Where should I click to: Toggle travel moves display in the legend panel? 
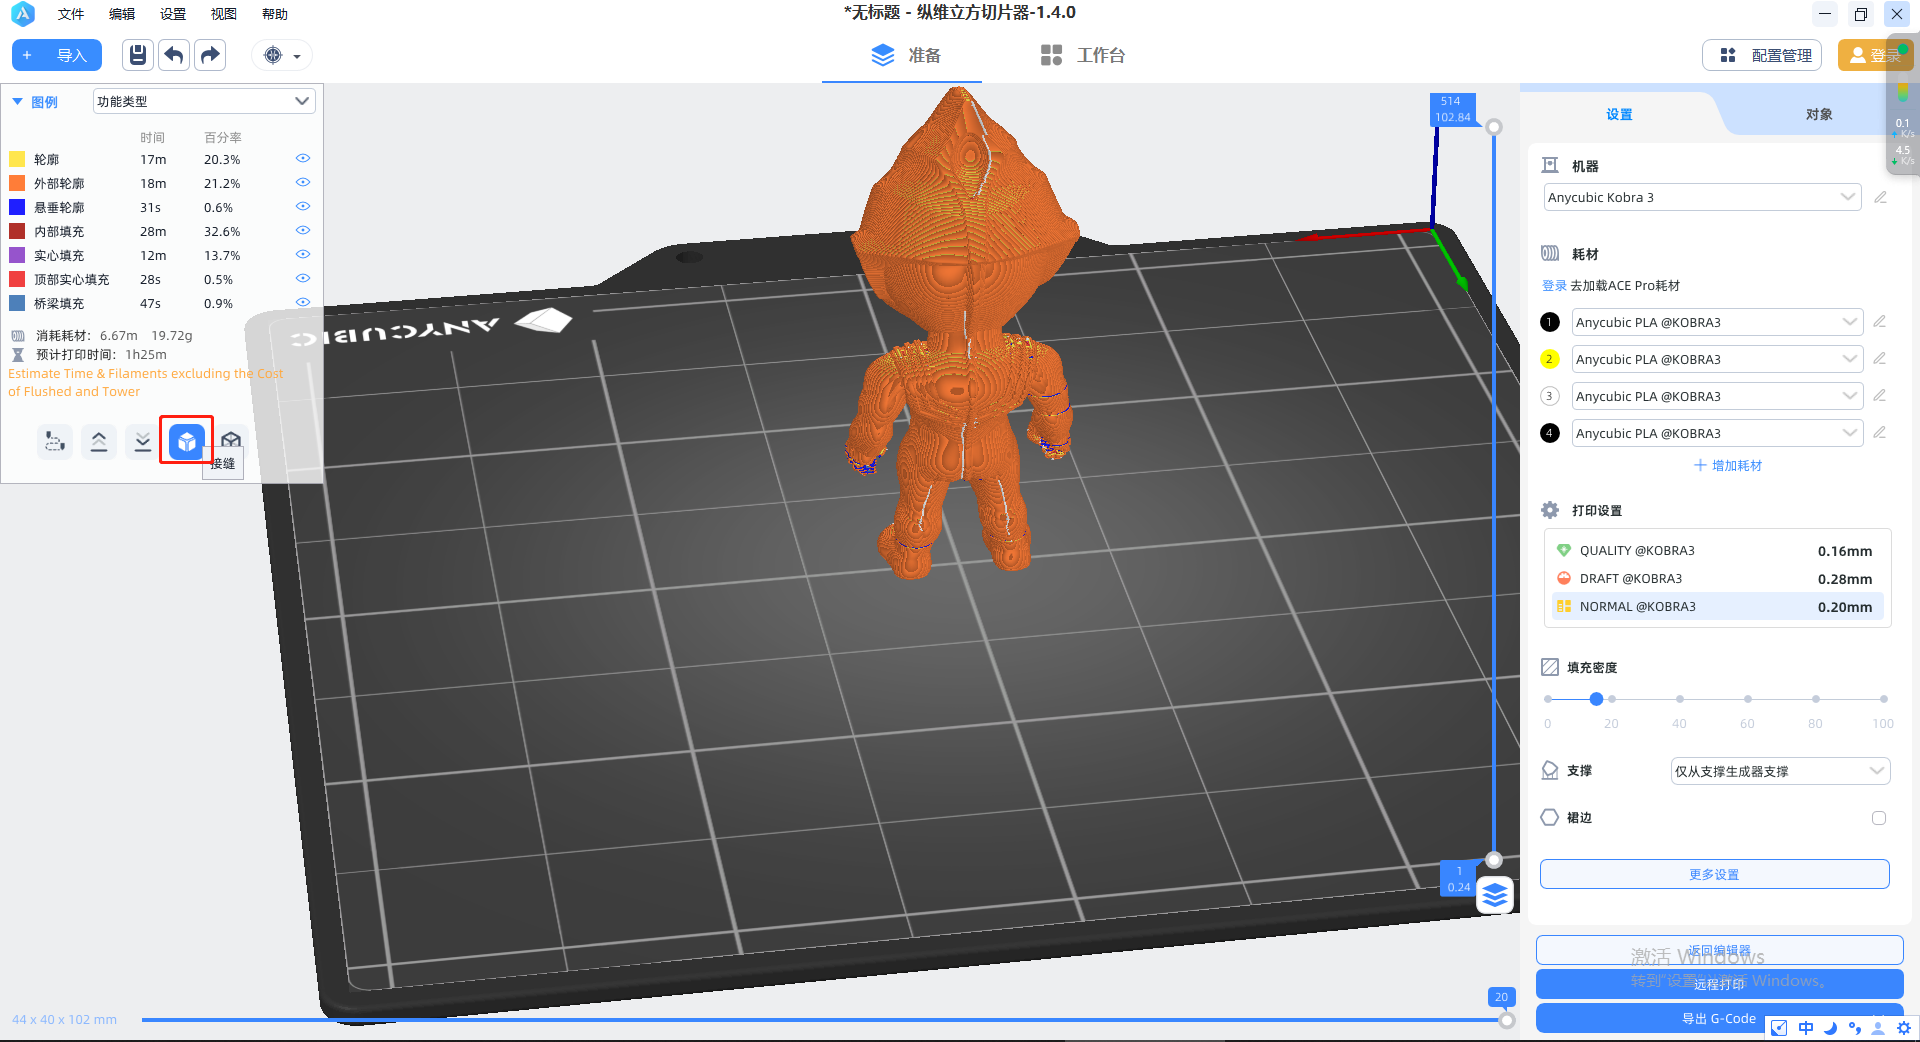click(55, 441)
